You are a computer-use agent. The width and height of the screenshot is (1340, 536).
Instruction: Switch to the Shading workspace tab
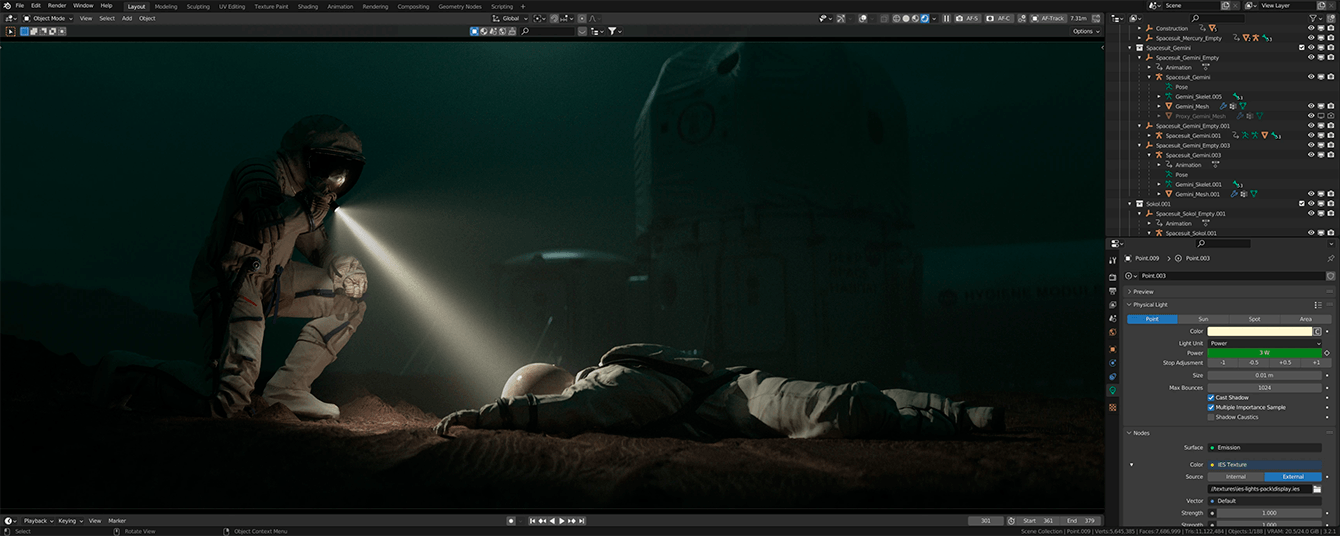coord(307,6)
